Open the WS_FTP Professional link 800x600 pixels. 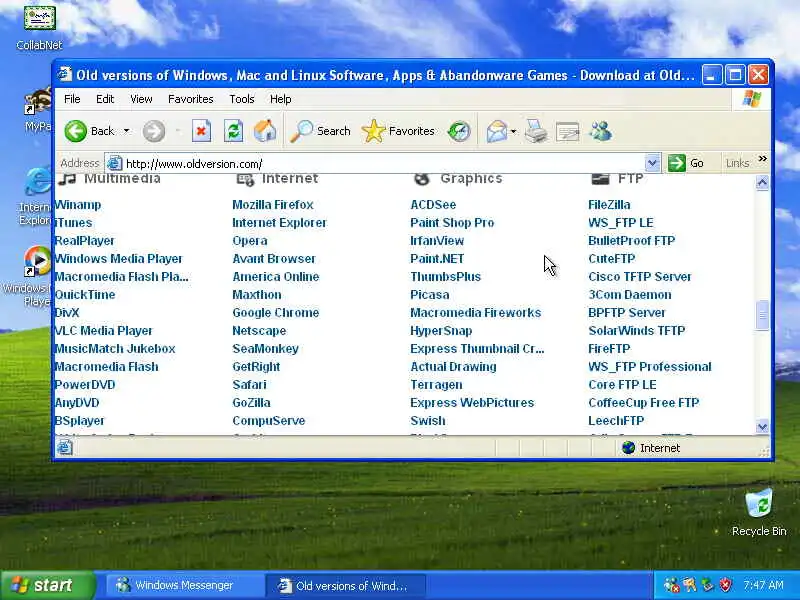click(x=650, y=367)
